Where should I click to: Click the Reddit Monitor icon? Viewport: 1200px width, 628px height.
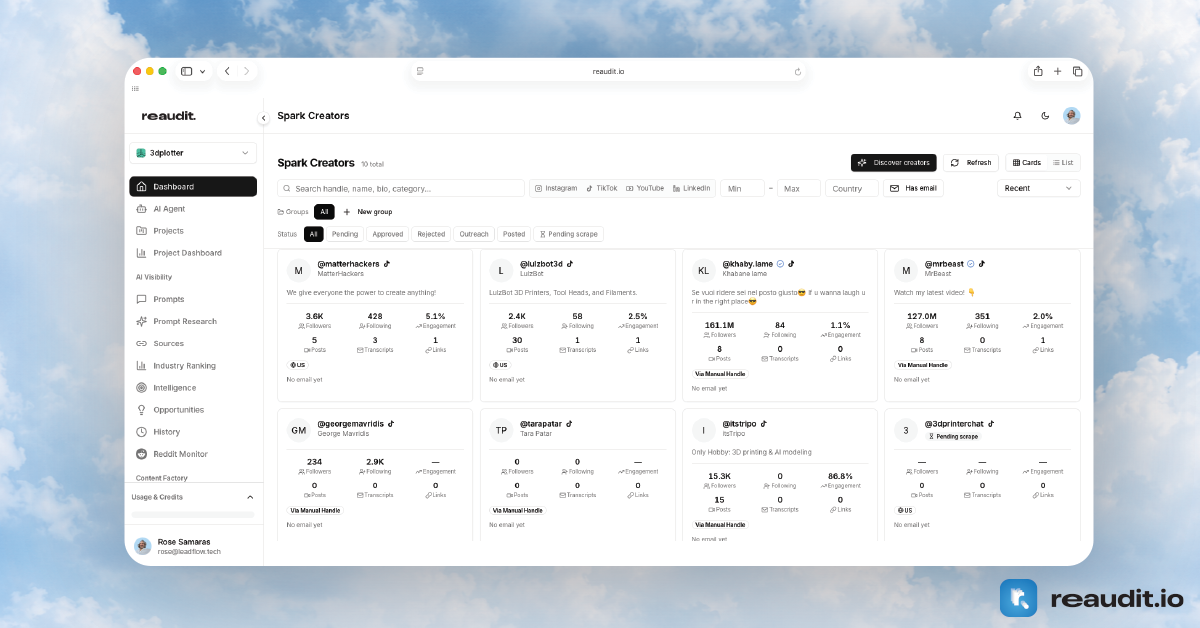(x=142, y=454)
